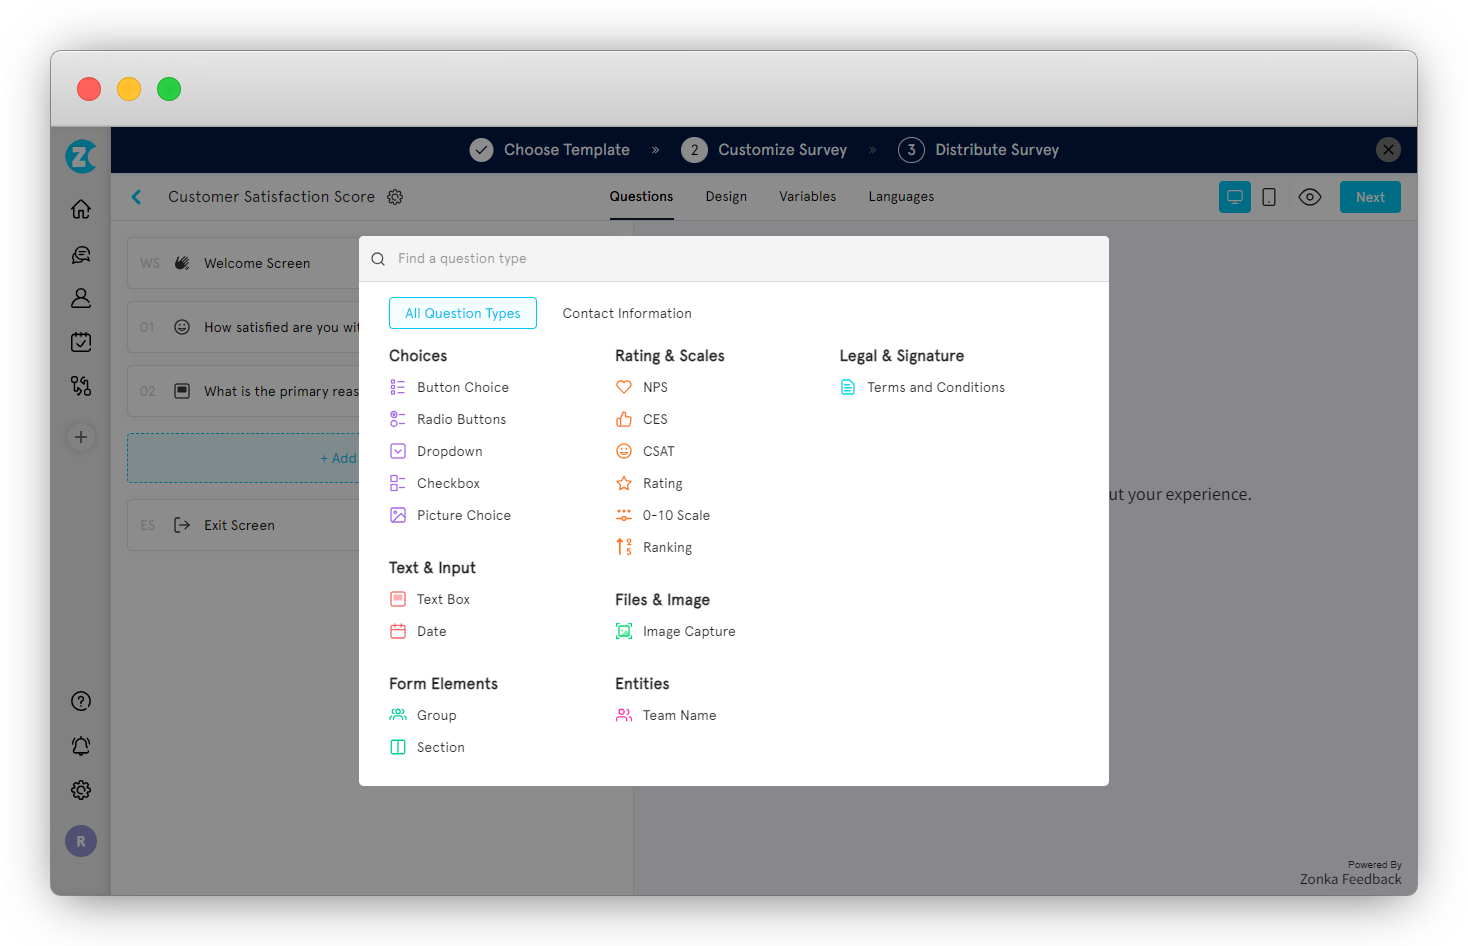Add a Terms and Conditions element
The height and width of the screenshot is (946, 1468).
point(936,387)
